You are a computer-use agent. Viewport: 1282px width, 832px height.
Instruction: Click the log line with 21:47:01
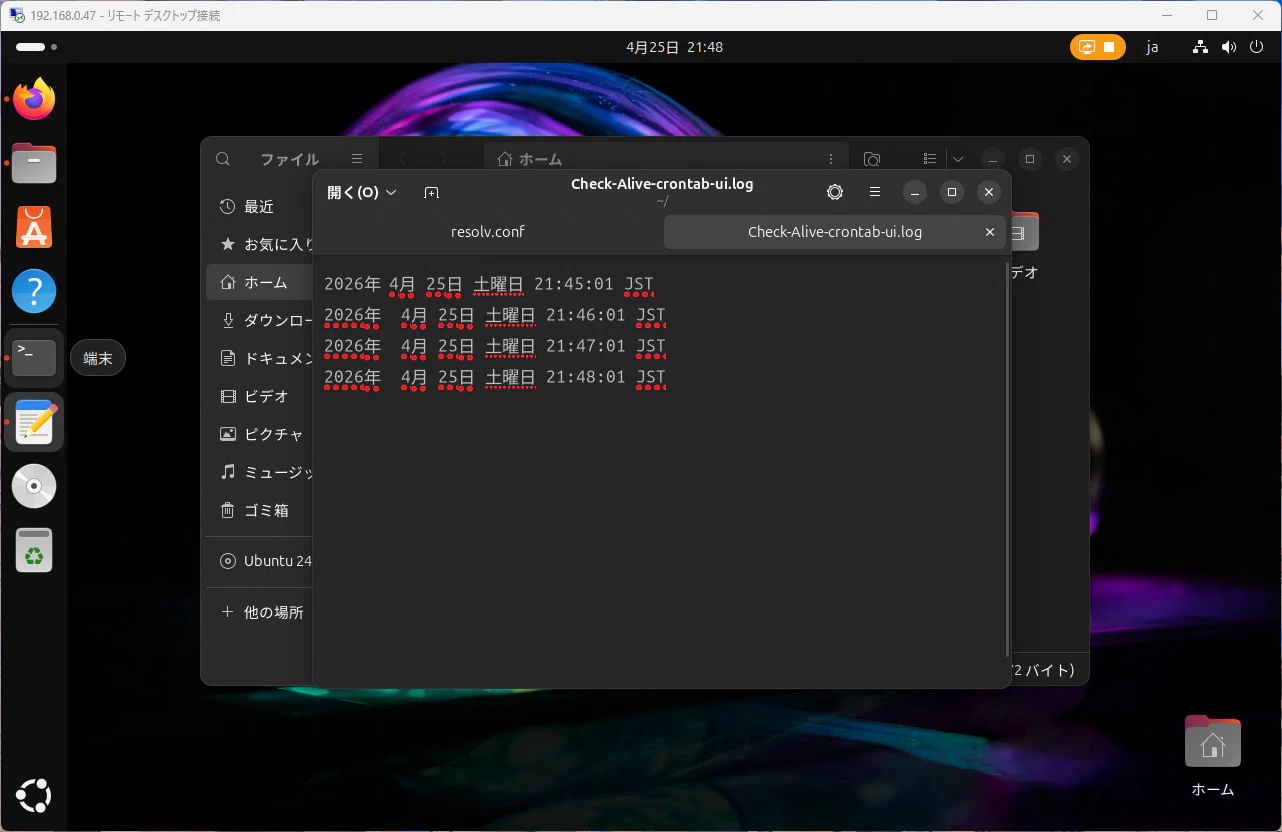coord(495,346)
